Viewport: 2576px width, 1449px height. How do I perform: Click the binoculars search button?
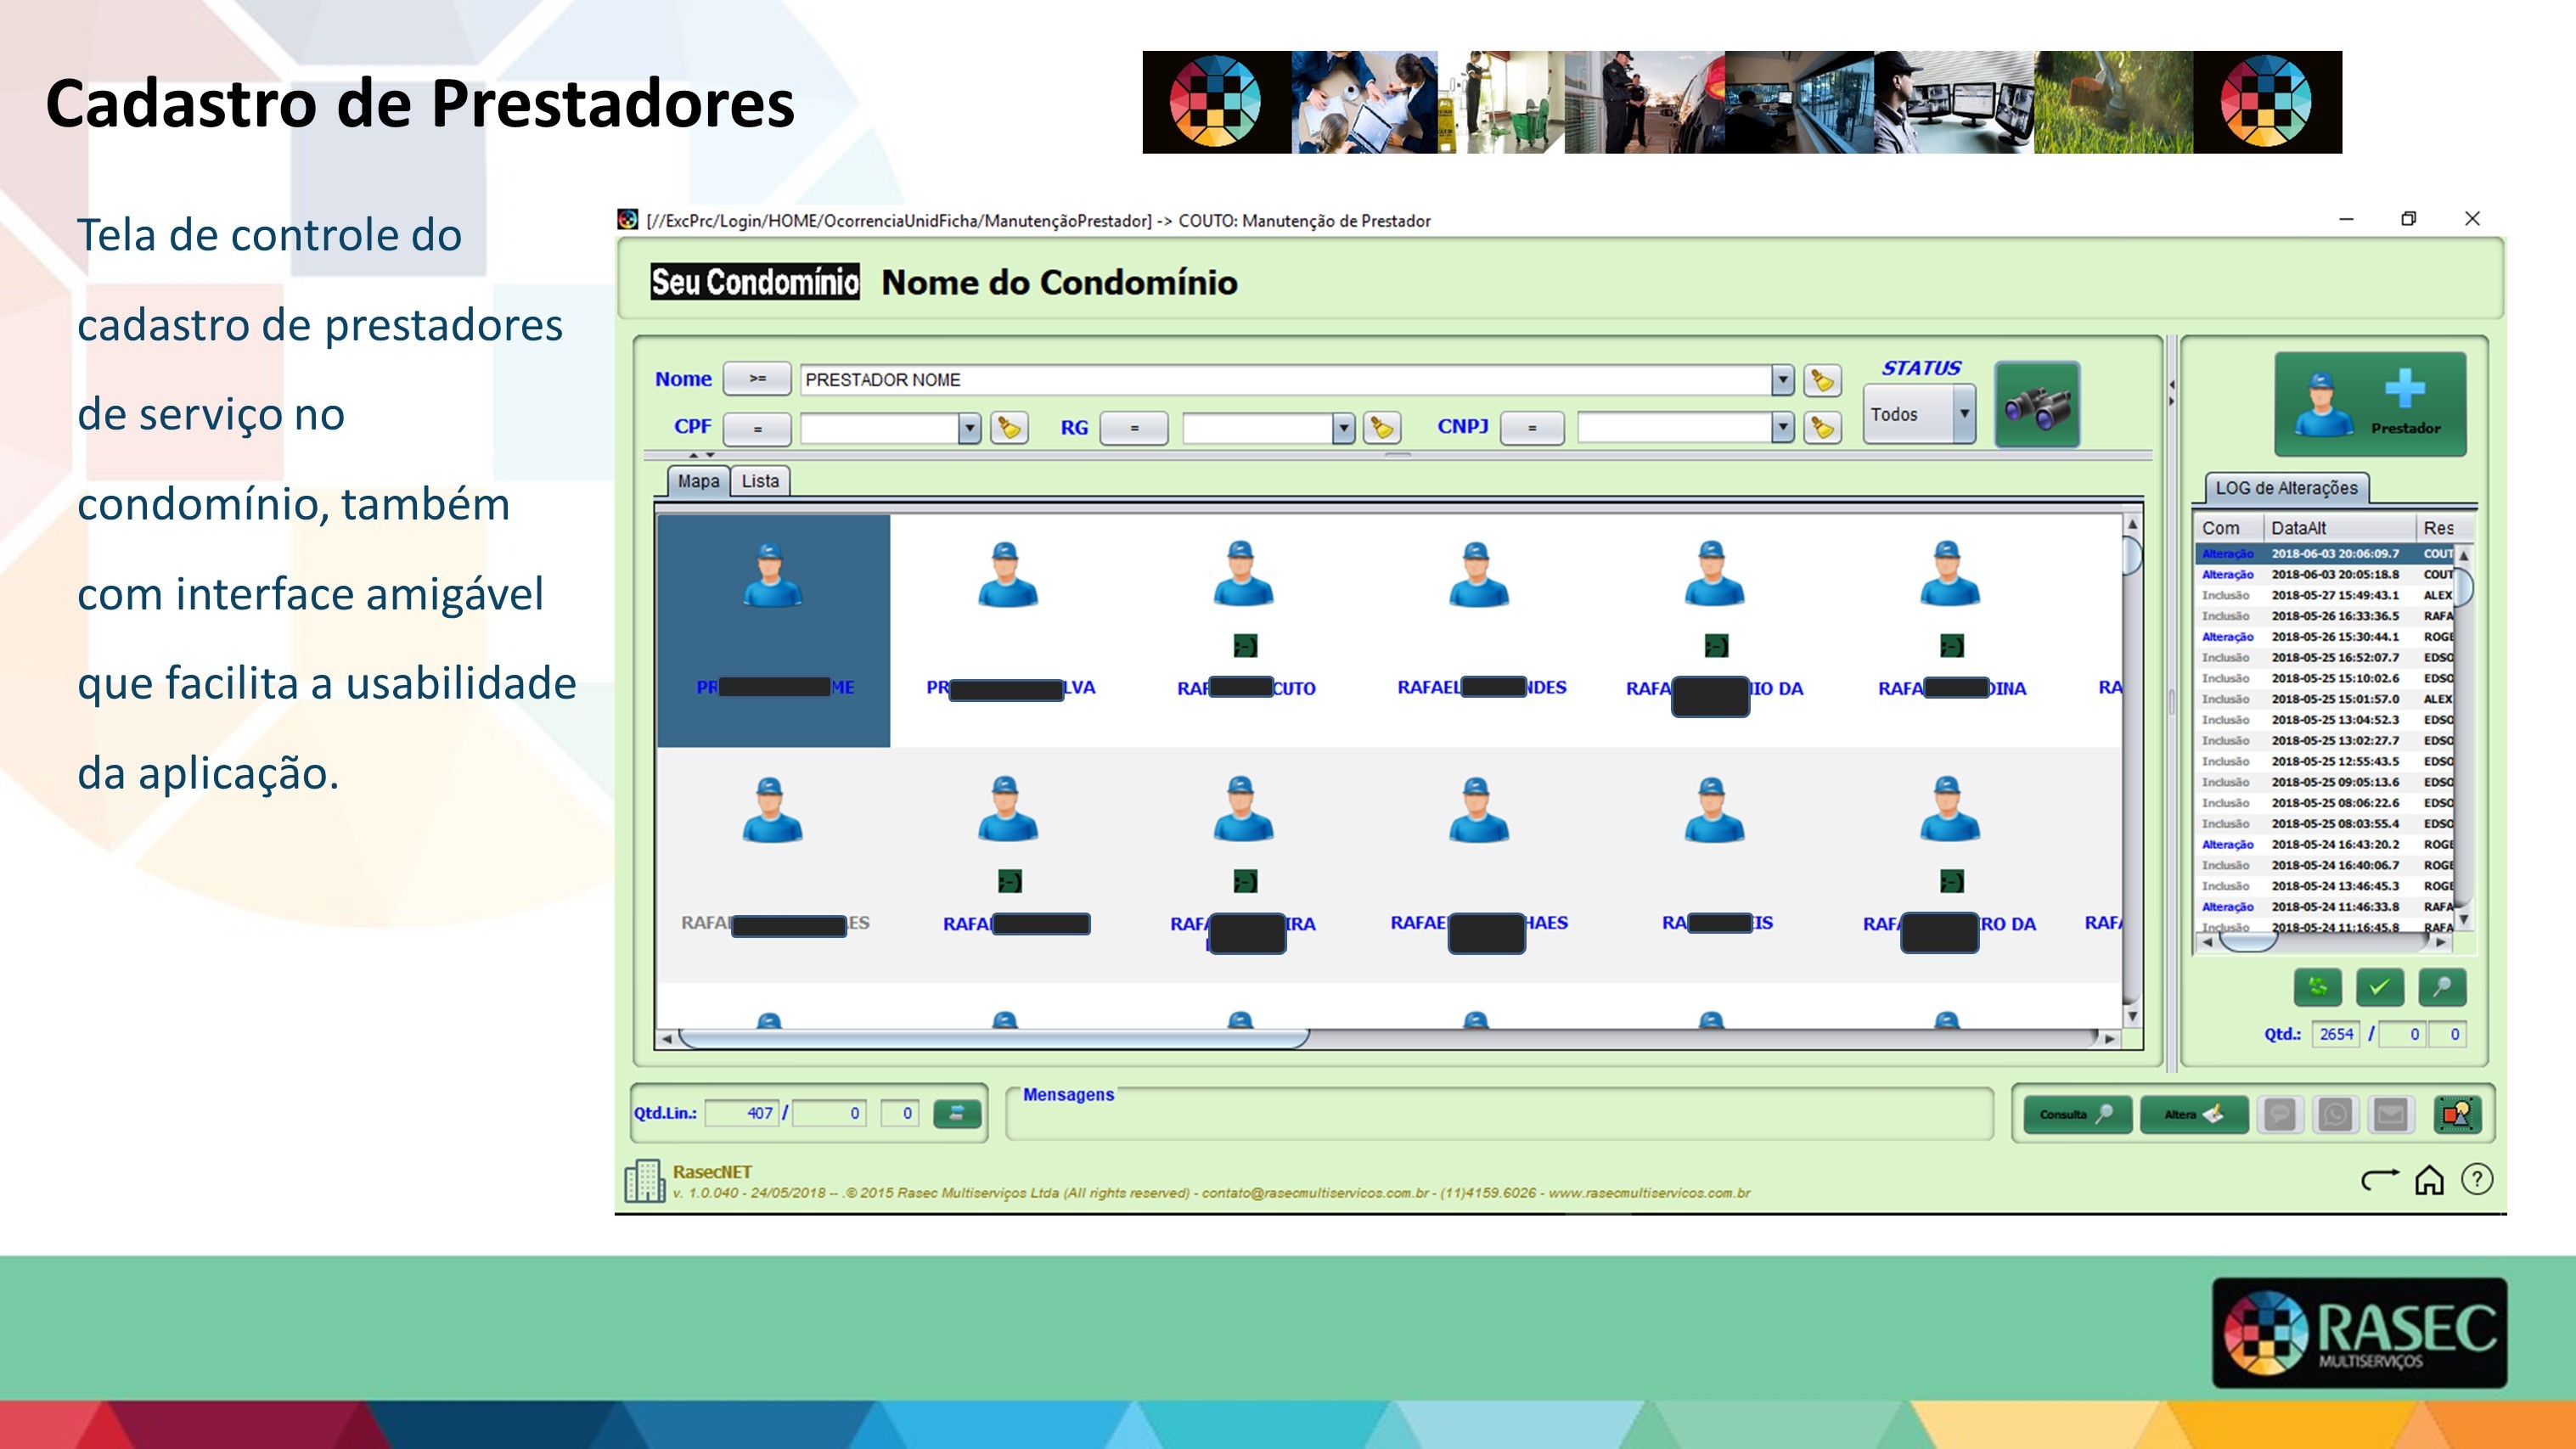click(x=2037, y=405)
